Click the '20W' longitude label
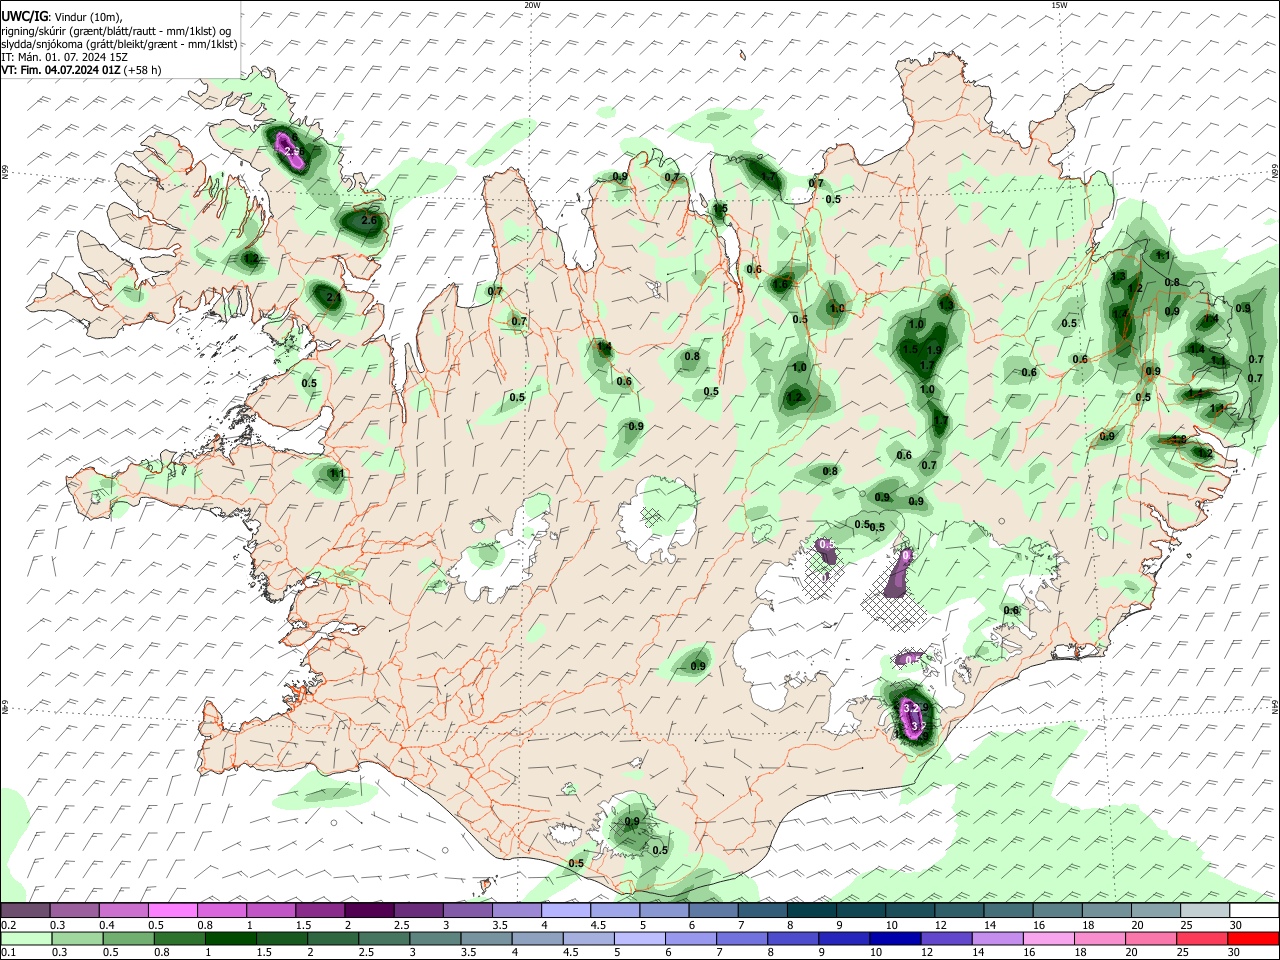This screenshot has height=960, width=1280. coord(532,5)
